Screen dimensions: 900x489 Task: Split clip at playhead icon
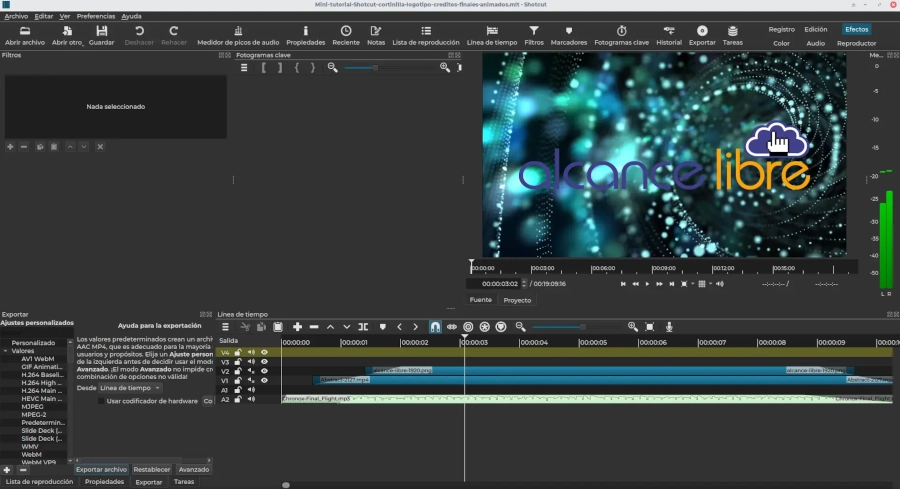[x=363, y=327]
